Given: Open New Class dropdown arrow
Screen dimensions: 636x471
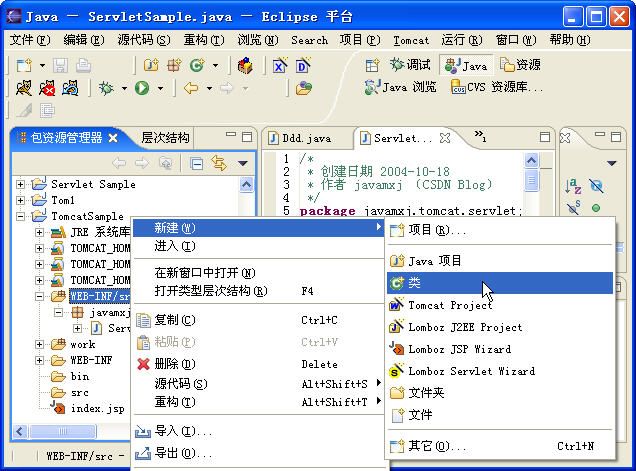Looking at the screenshot, I should pos(215,65).
